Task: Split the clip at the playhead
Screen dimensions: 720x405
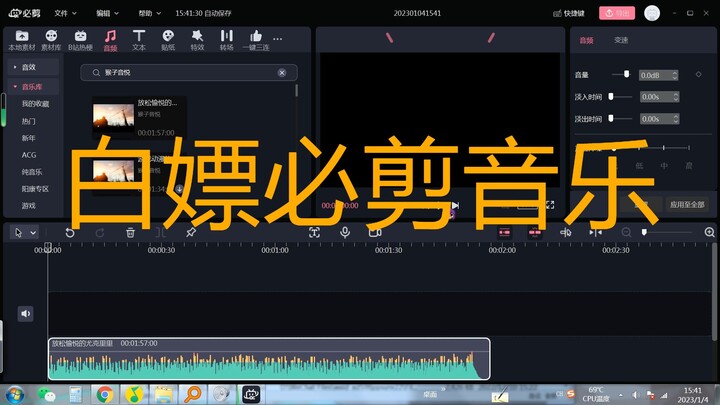Action: coord(161,233)
